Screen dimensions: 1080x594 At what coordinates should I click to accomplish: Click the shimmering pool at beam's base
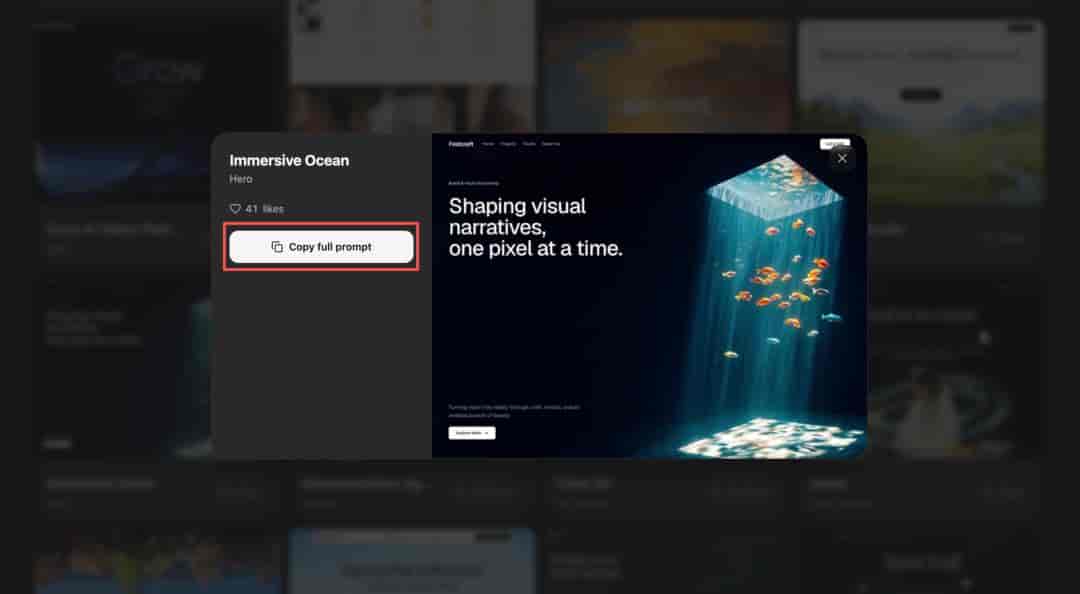click(x=770, y=438)
